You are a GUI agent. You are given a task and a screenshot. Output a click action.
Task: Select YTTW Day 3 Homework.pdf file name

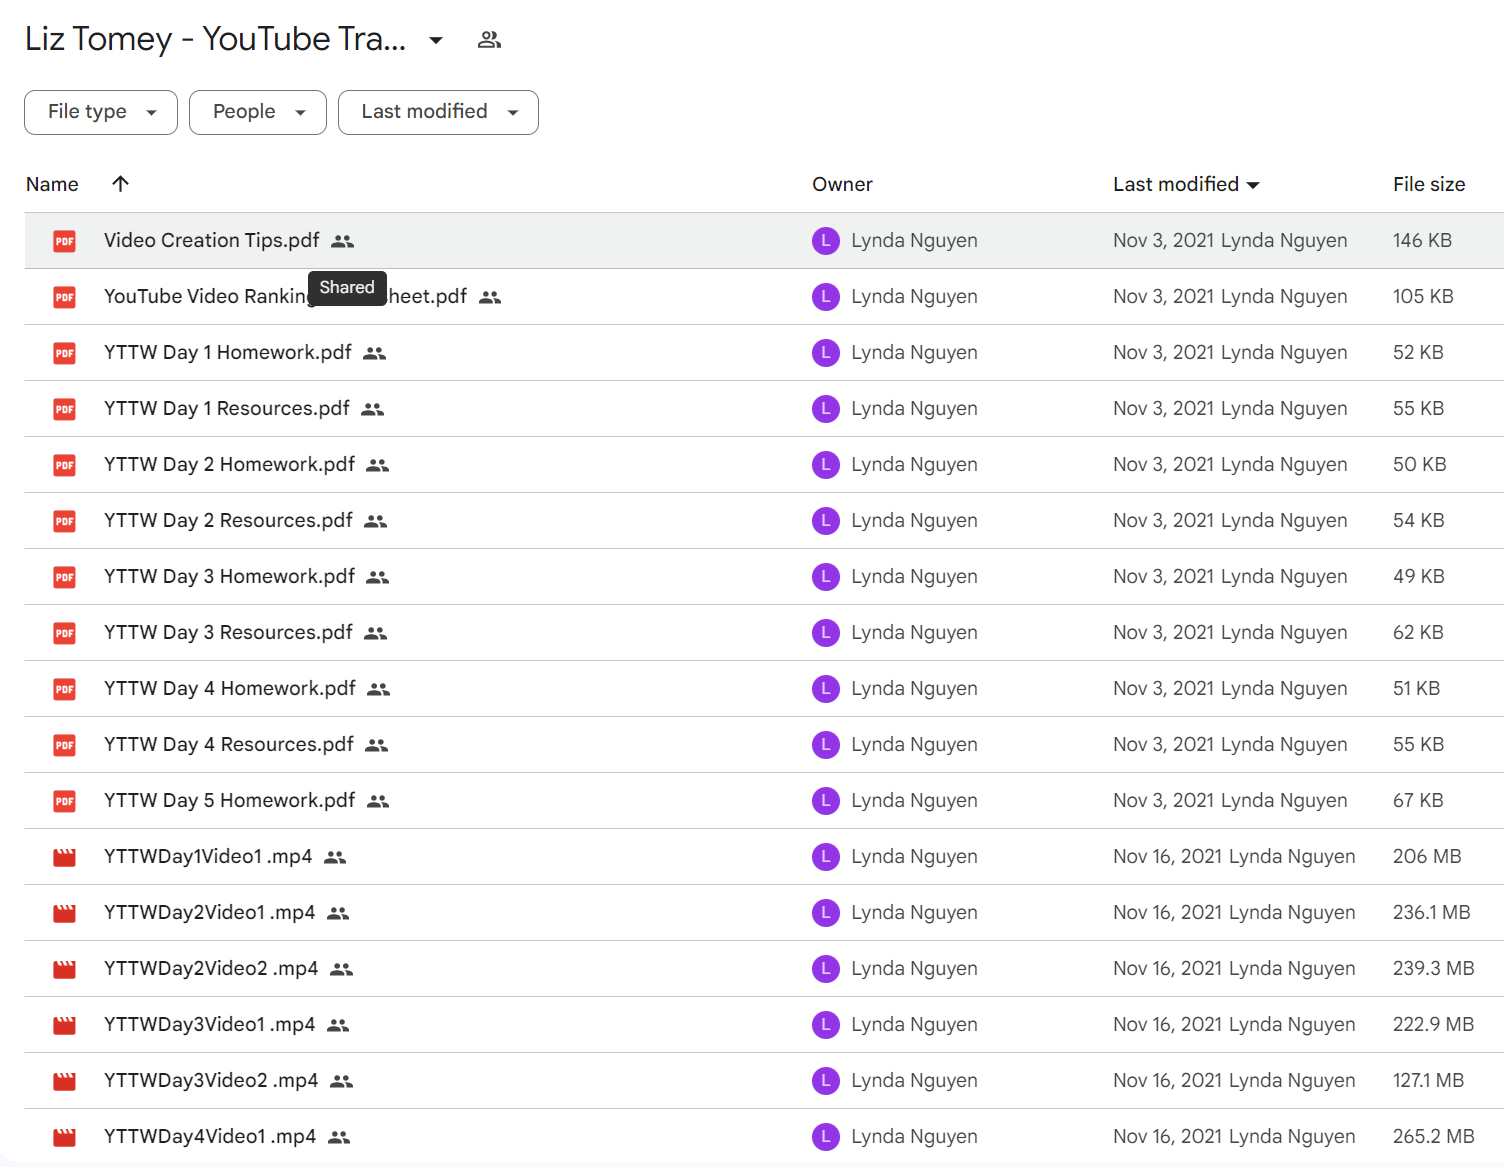click(229, 576)
